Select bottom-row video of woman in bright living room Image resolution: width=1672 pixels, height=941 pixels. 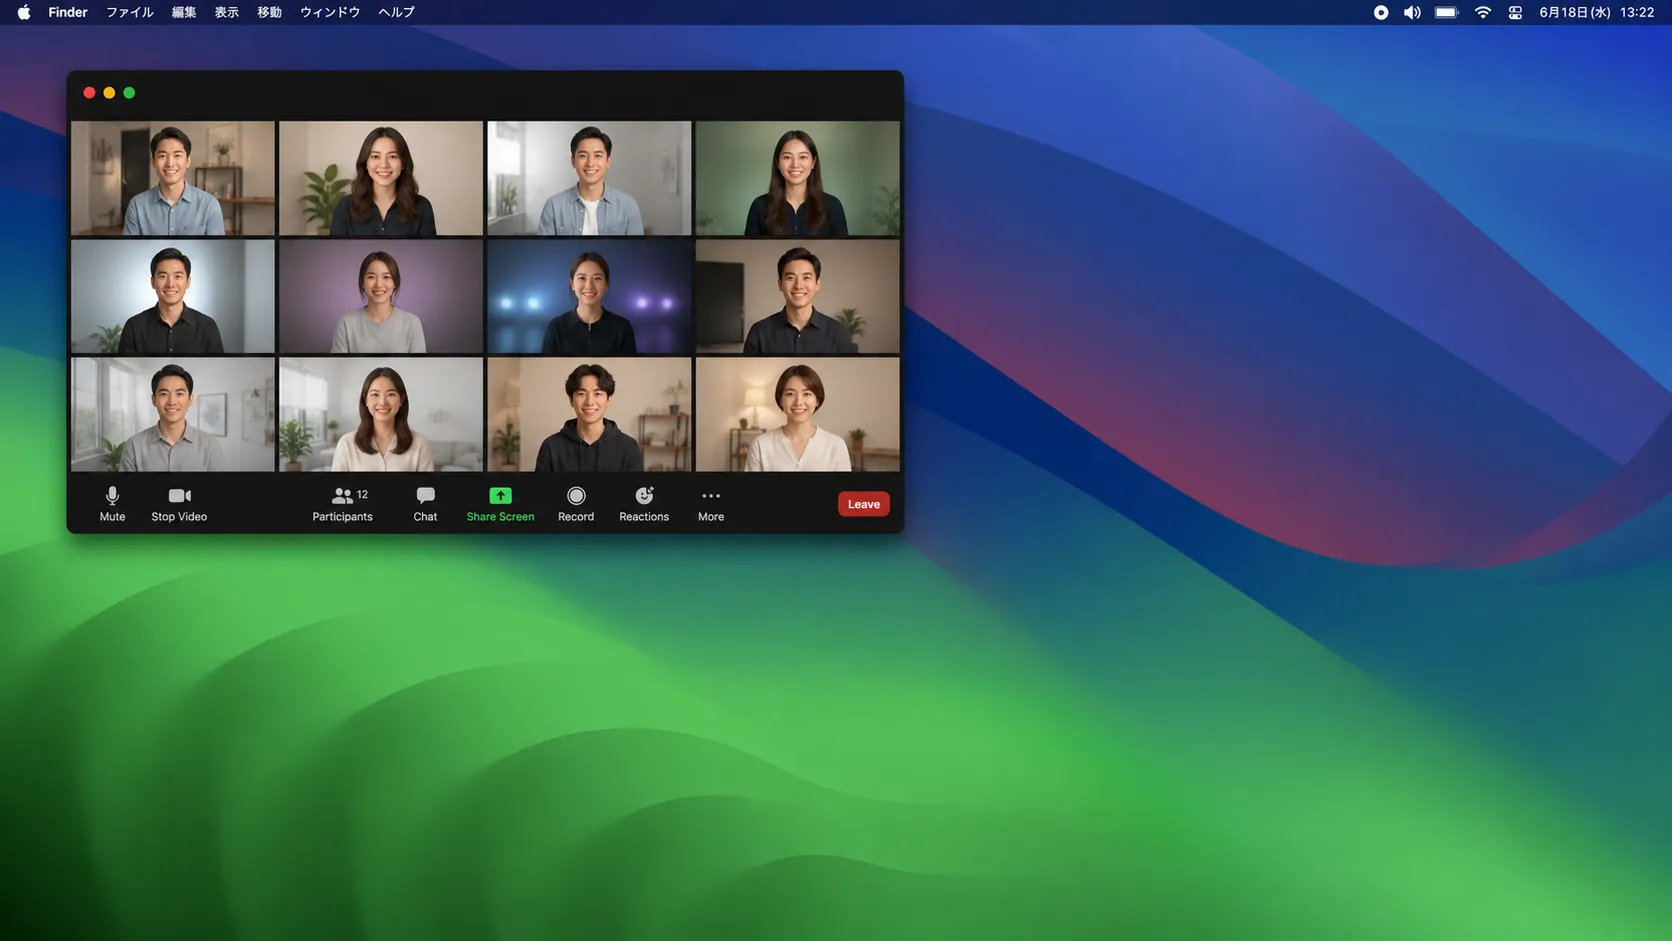pos(381,414)
